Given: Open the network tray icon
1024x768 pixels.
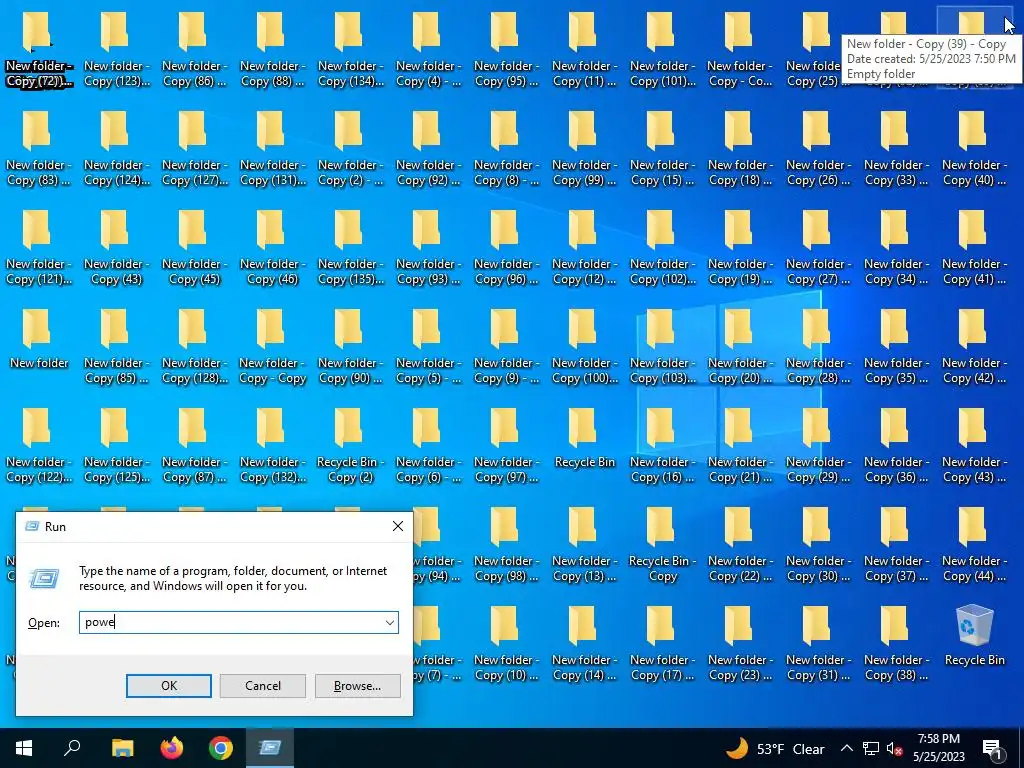Looking at the screenshot, I should coord(871,748).
